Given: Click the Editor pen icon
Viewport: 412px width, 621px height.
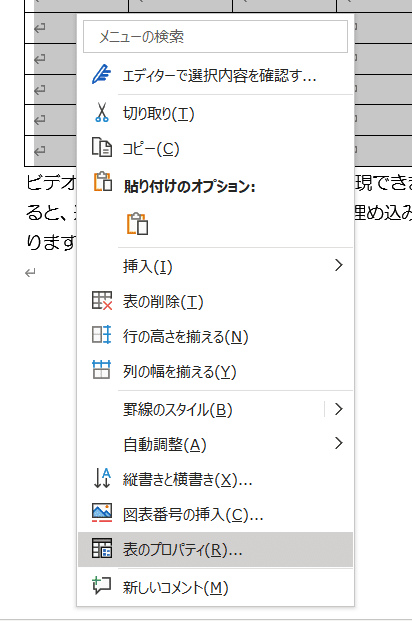Looking at the screenshot, I should [x=101, y=74].
